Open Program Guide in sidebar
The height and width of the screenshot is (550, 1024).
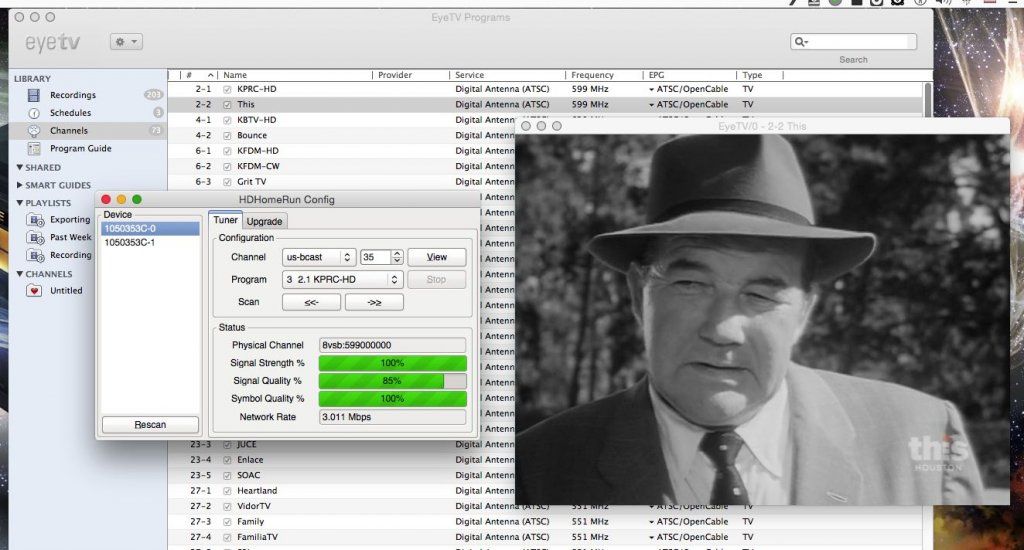(80, 148)
